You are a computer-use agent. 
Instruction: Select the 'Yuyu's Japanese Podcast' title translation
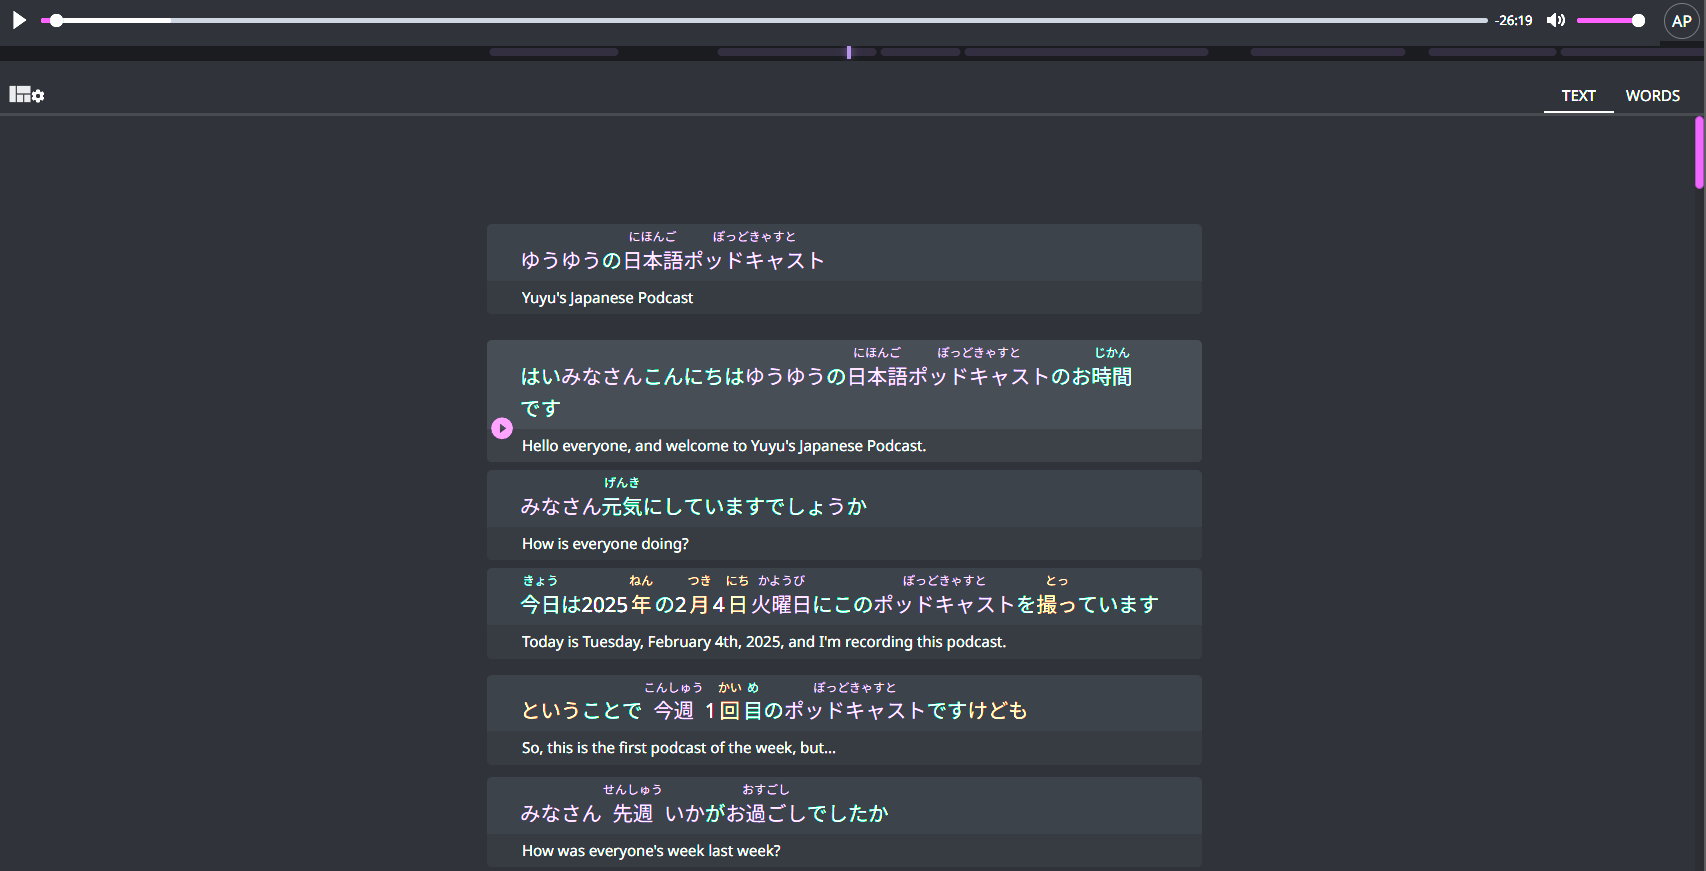607,298
